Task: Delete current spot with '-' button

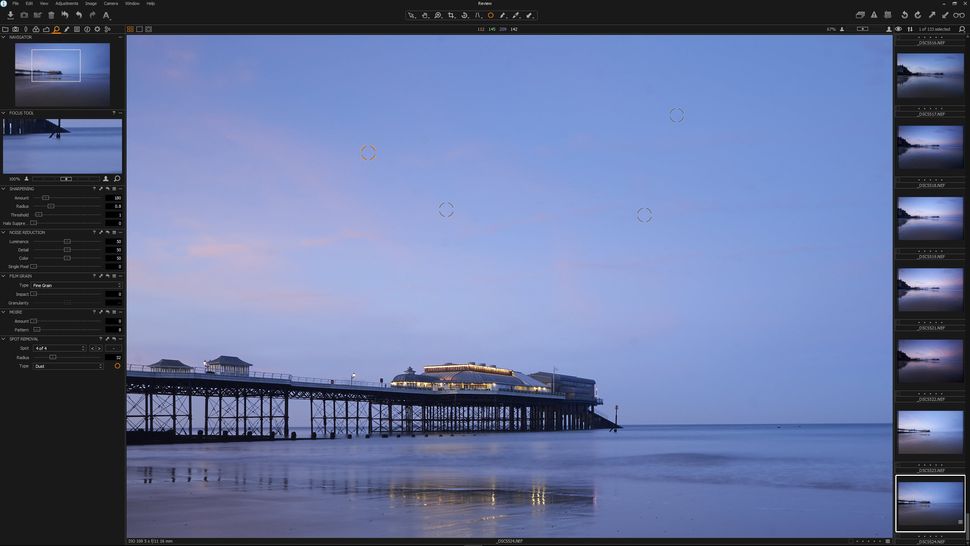Action: coord(114,348)
